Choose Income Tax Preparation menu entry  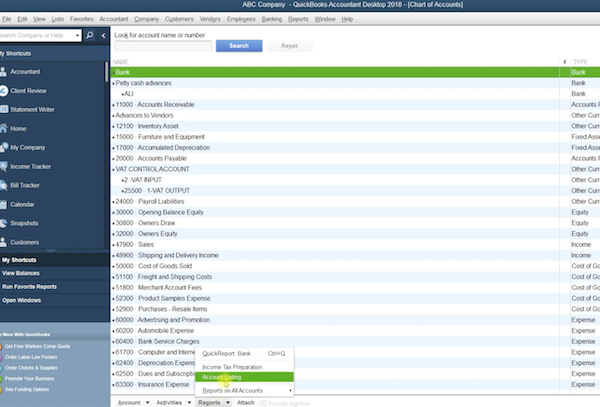(245, 367)
